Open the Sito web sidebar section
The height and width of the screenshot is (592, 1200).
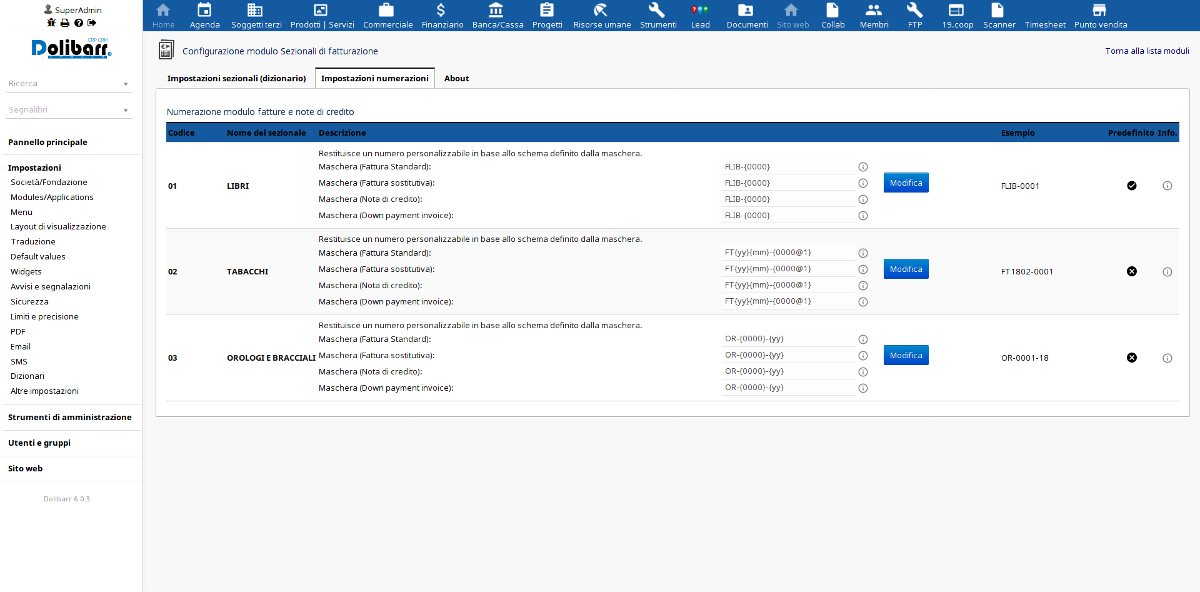click(x=25, y=468)
